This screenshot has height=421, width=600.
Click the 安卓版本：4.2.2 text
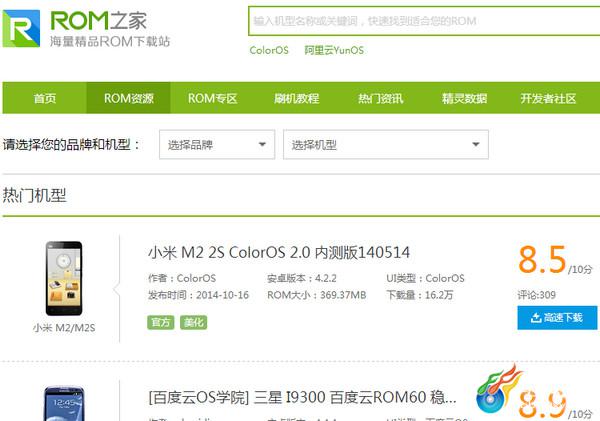pos(302,278)
